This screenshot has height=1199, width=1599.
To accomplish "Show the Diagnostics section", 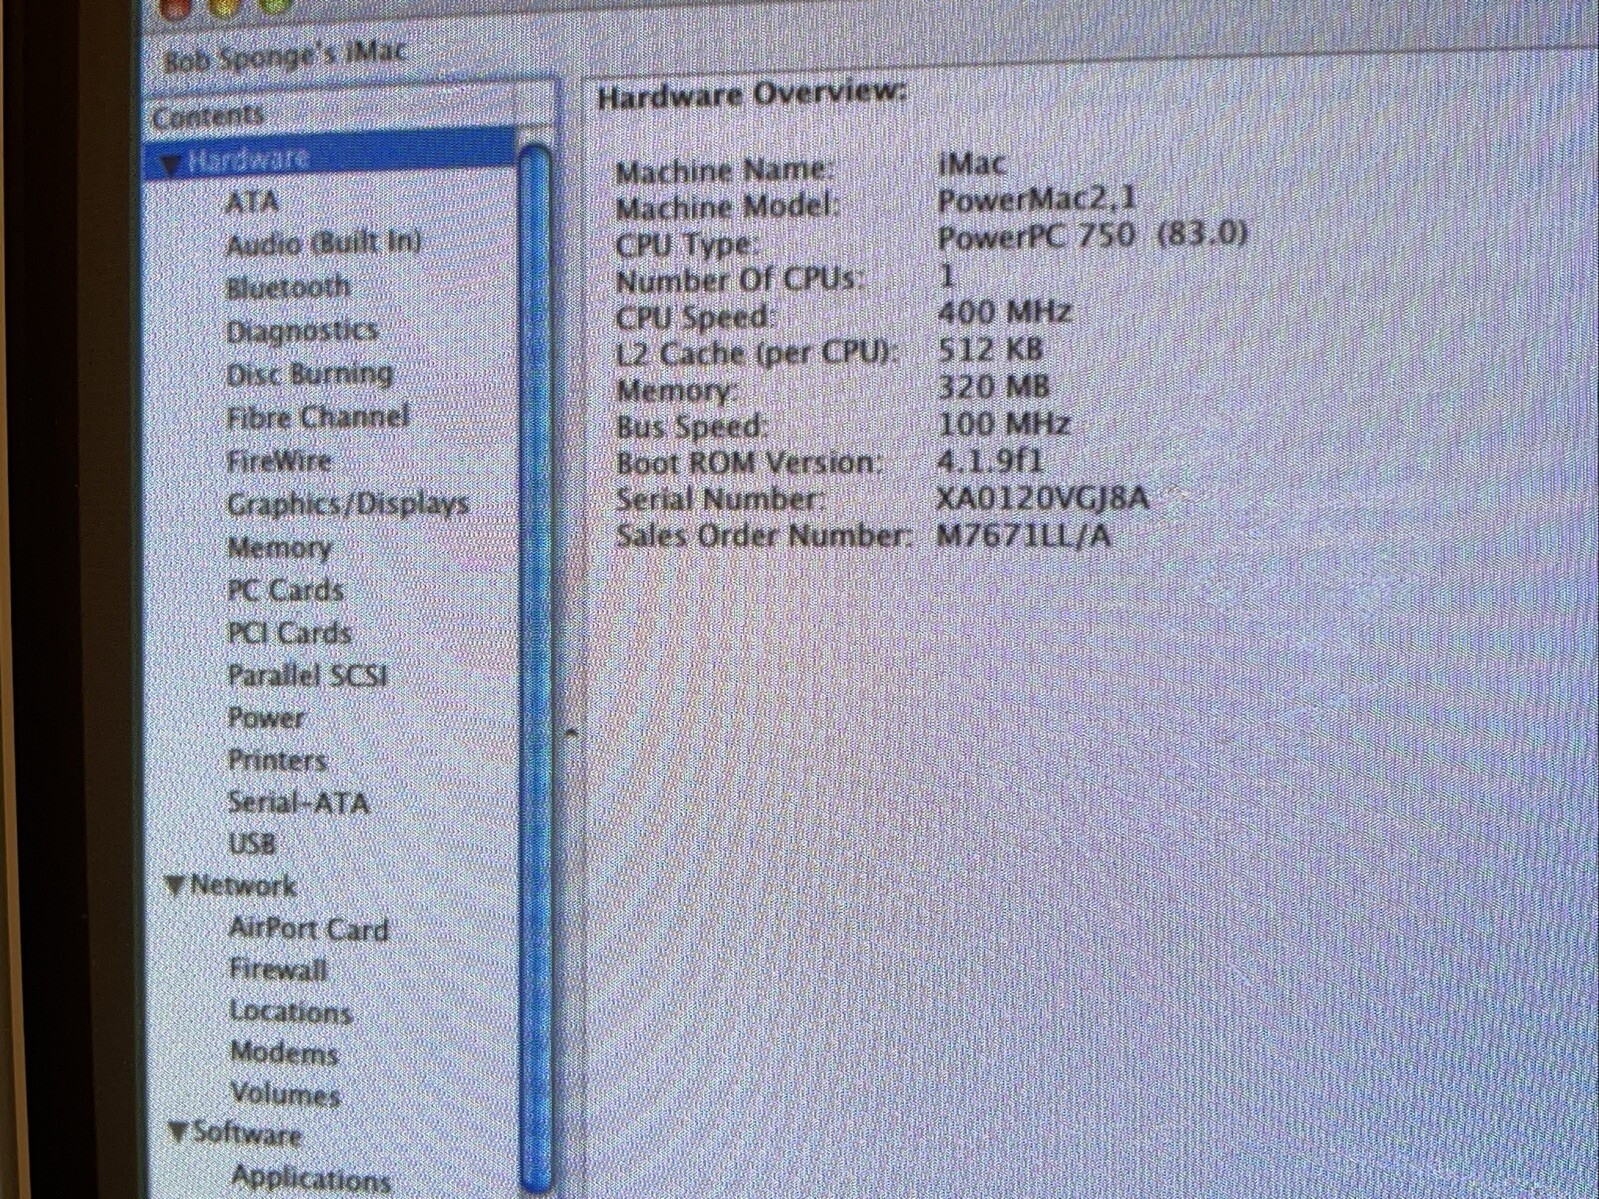I will point(302,331).
